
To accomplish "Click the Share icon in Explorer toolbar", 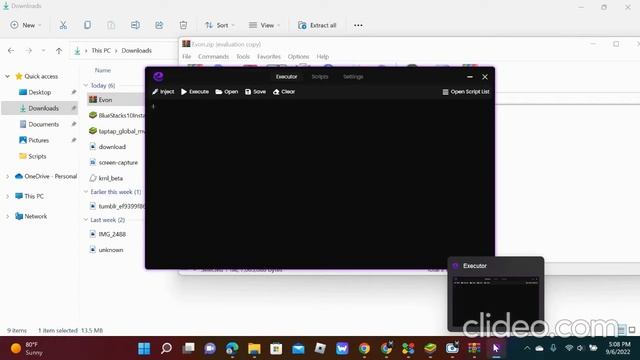I will point(159,25).
